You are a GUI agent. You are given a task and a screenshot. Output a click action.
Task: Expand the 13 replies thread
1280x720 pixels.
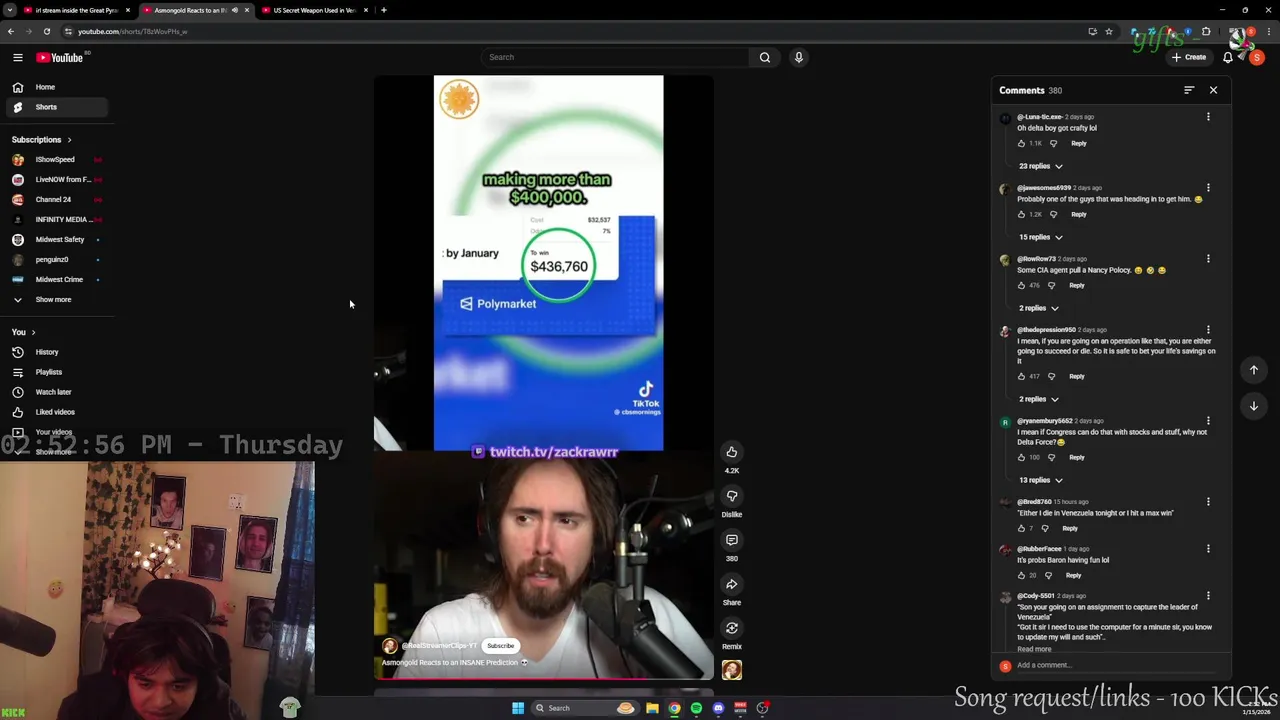1040,480
